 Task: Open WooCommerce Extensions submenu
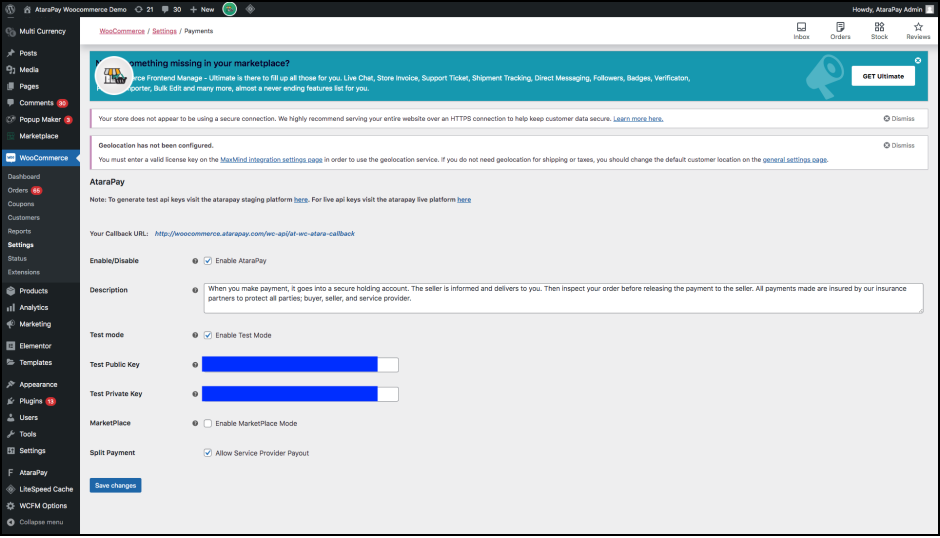pyautogui.click(x=24, y=272)
